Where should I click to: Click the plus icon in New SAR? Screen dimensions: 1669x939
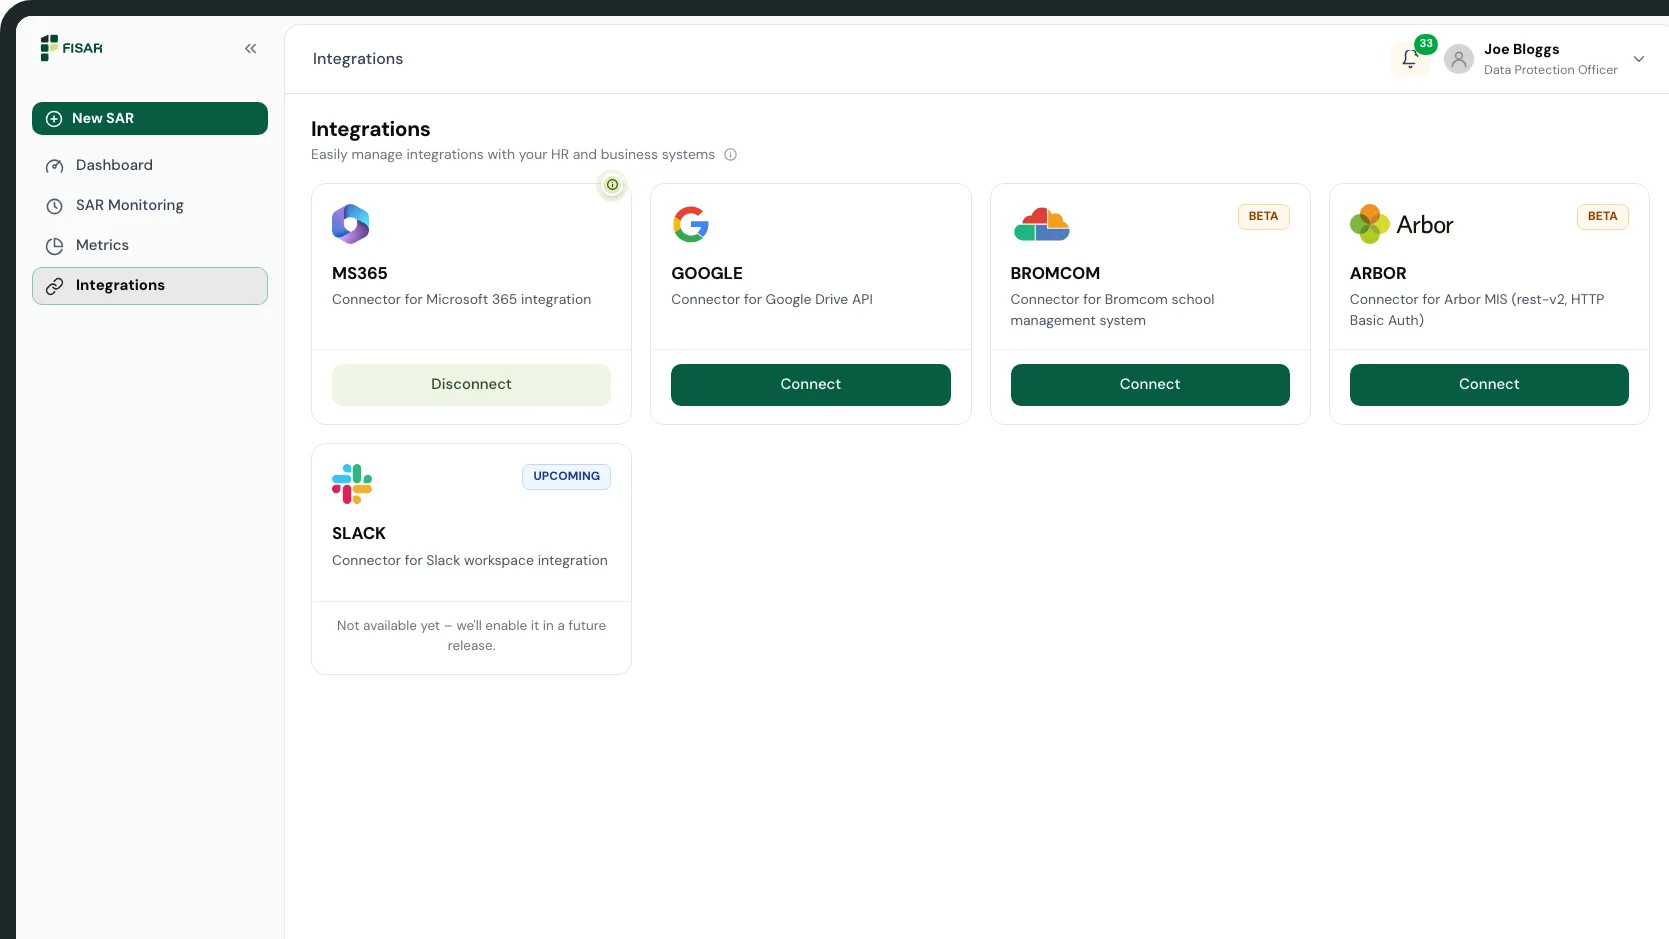point(54,118)
